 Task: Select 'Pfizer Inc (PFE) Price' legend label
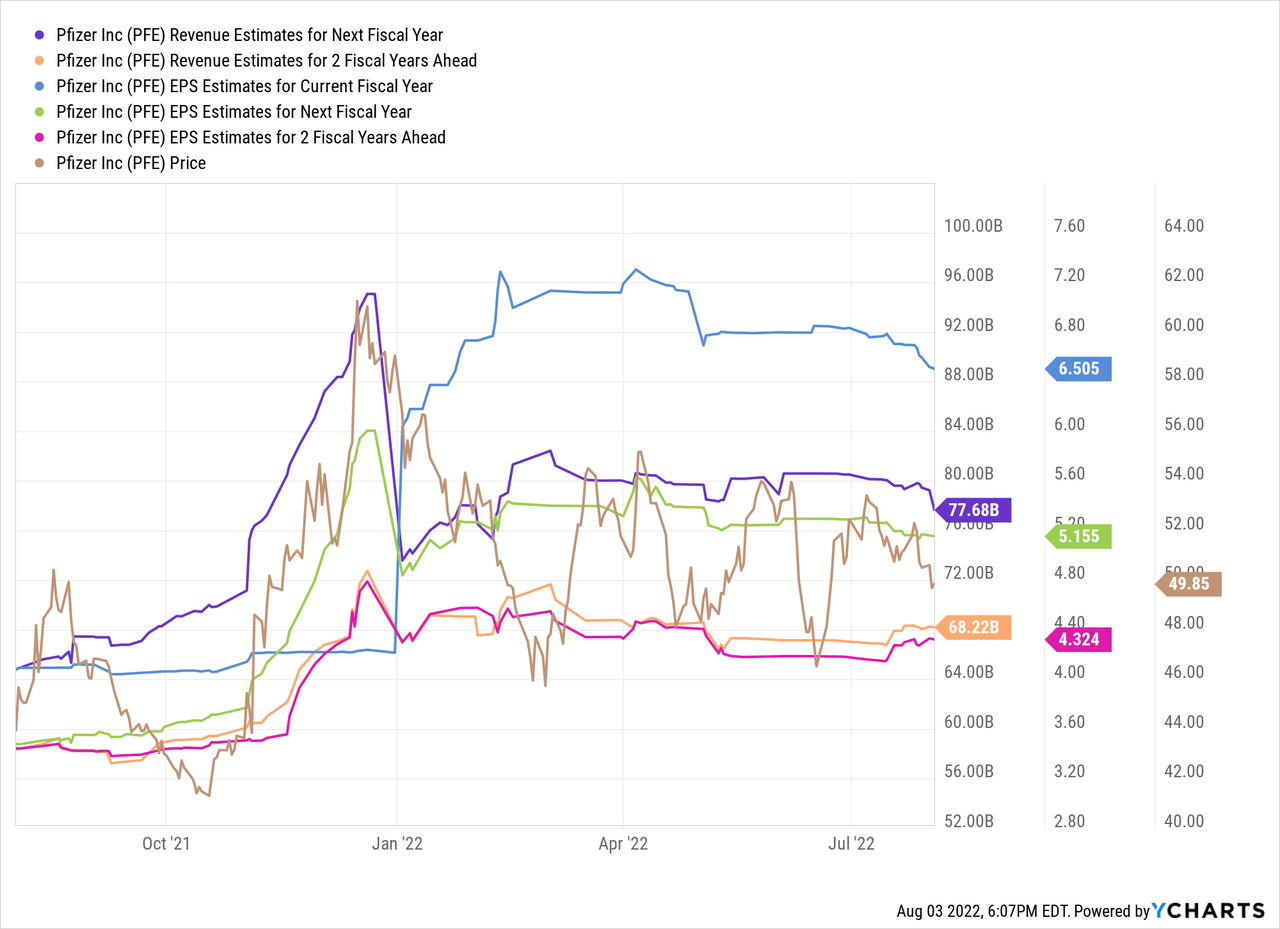(131, 163)
